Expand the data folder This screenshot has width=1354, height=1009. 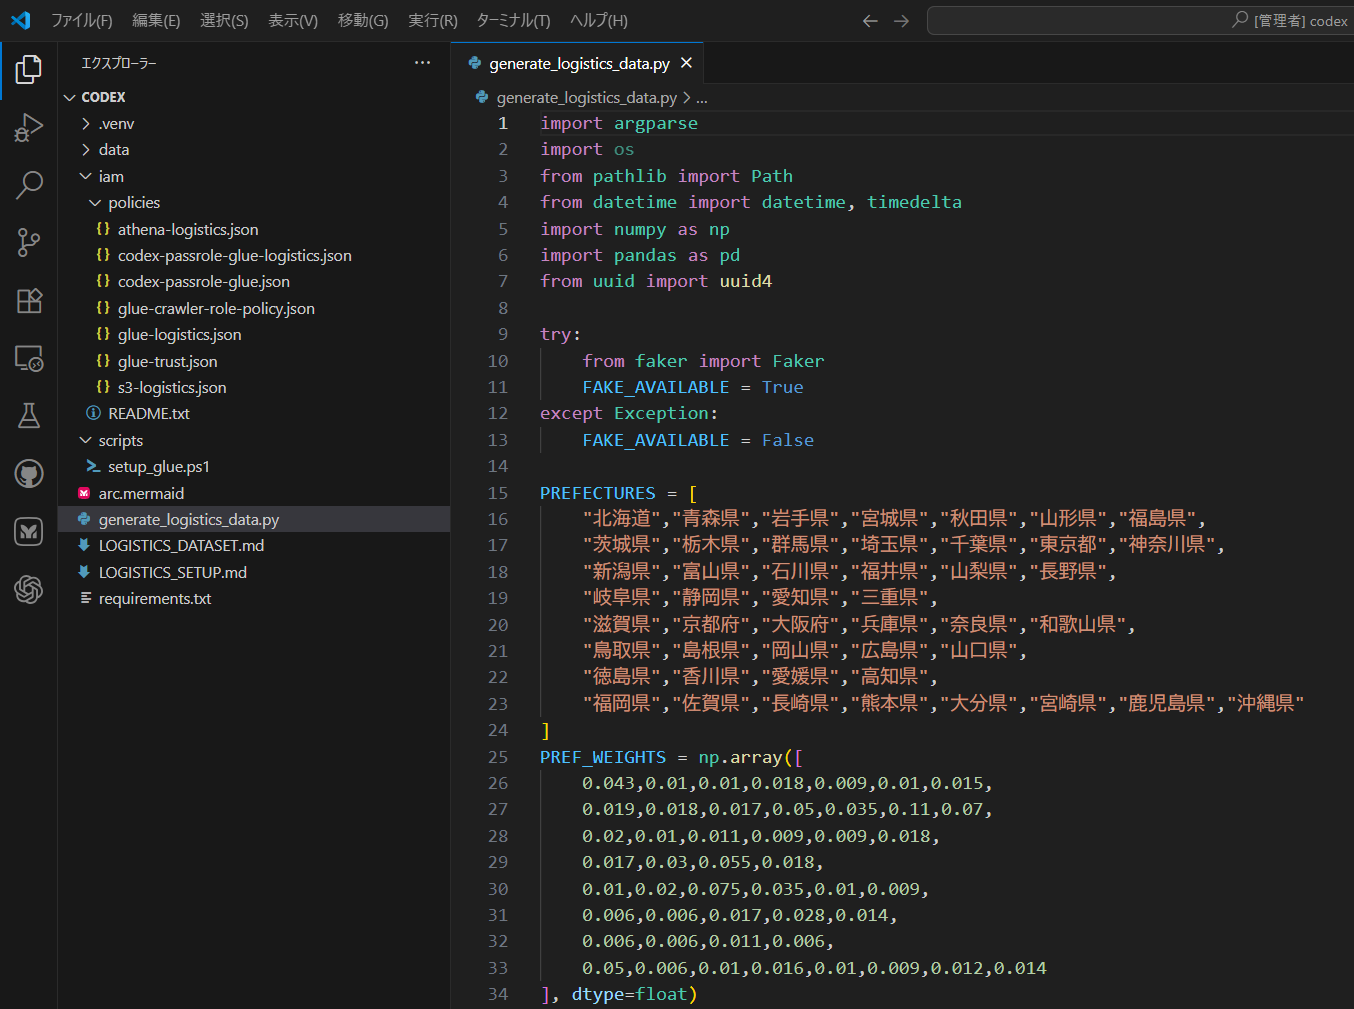click(x=113, y=150)
